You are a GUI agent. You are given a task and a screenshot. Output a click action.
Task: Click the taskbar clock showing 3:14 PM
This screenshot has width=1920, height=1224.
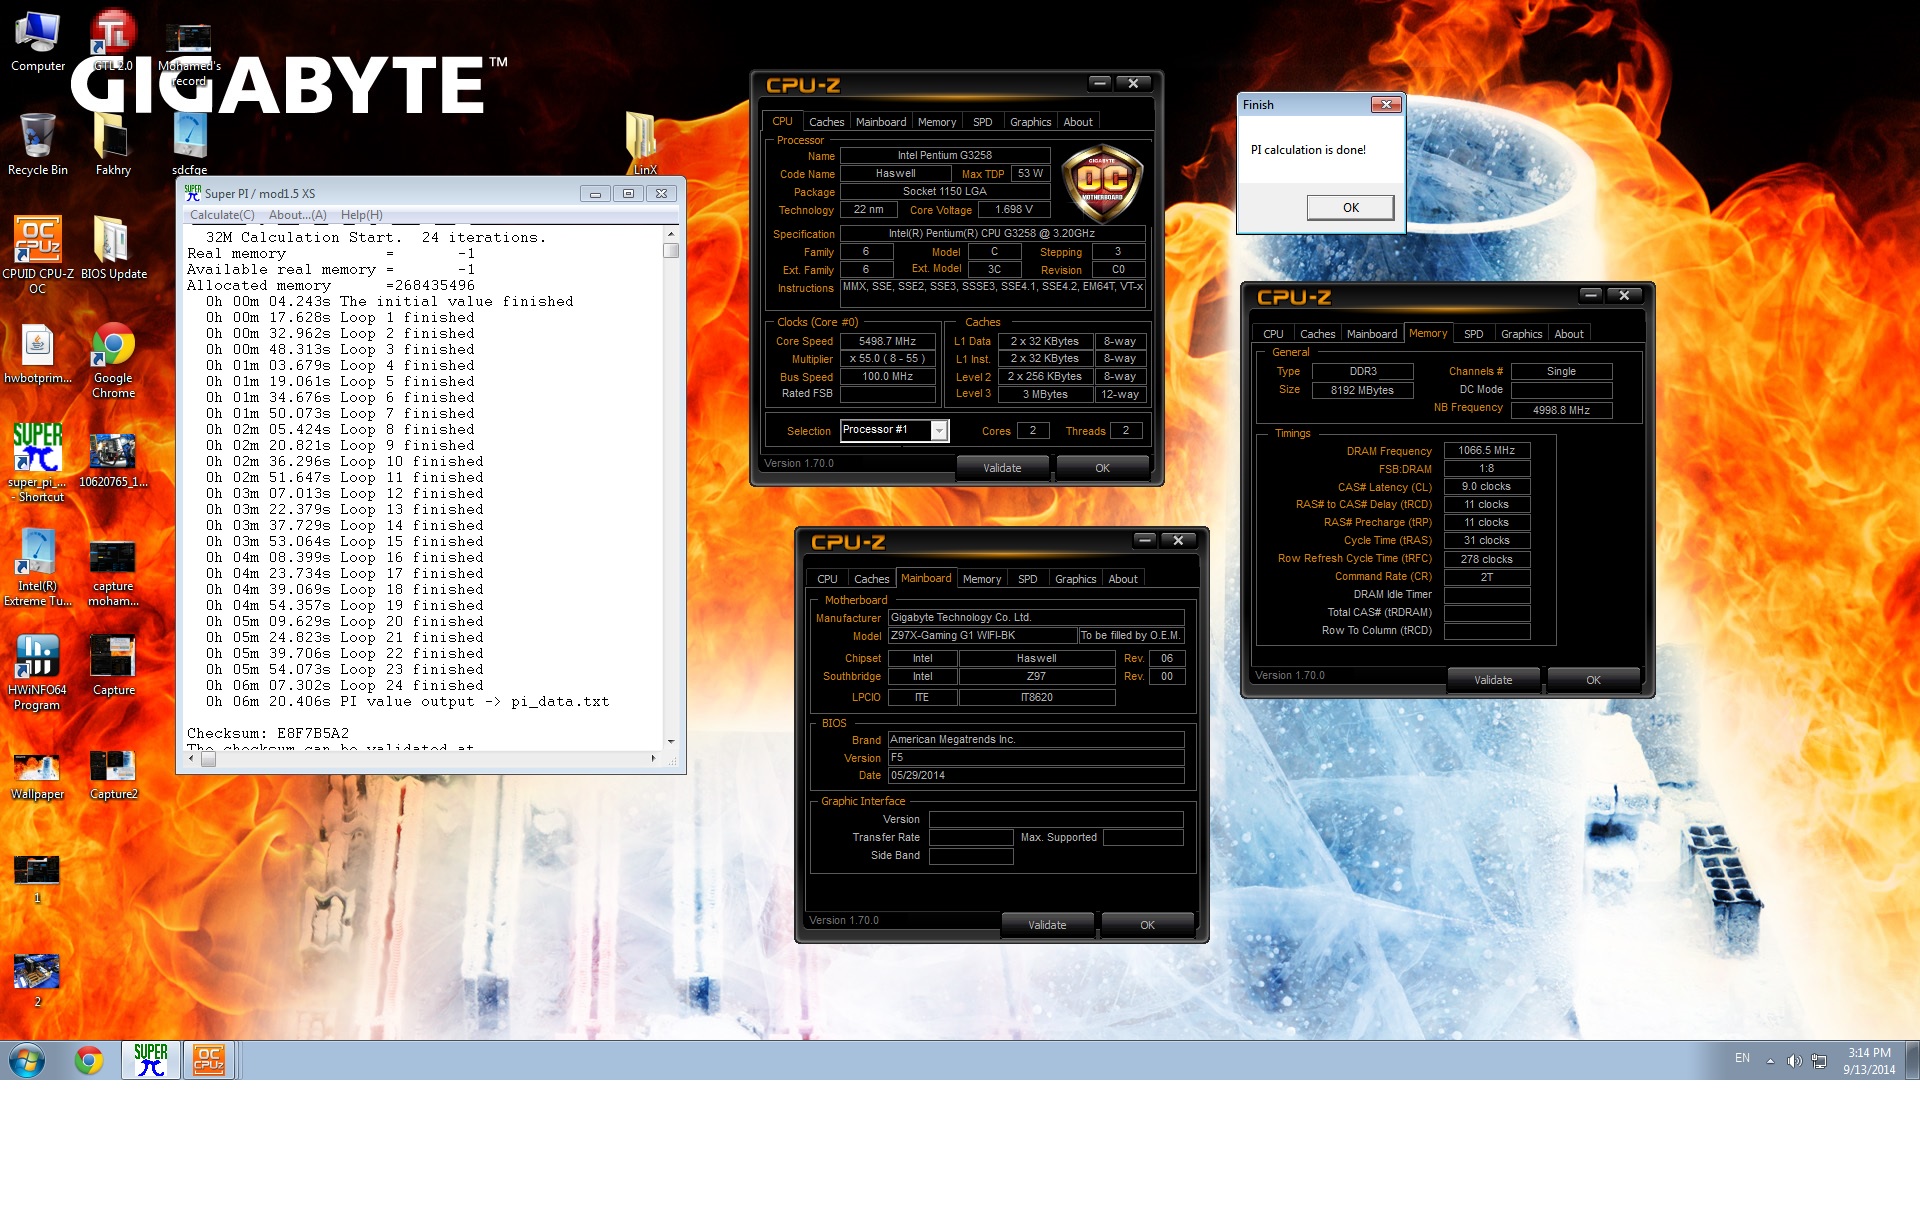(1869, 1061)
